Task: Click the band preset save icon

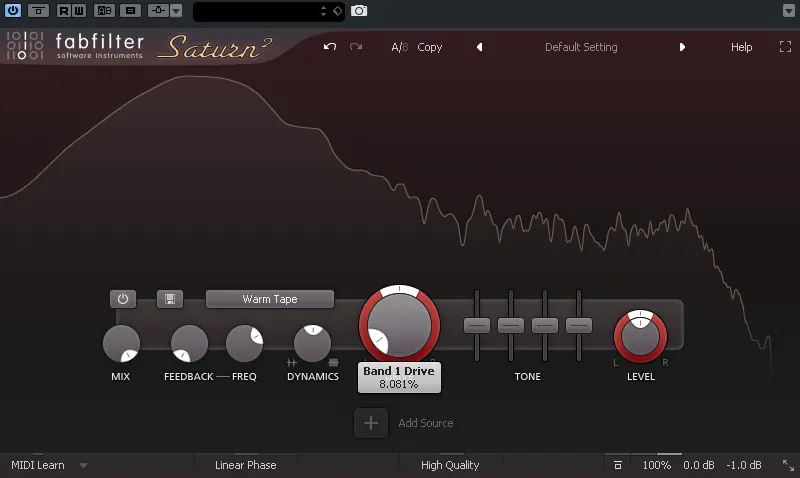Action: [170, 299]
